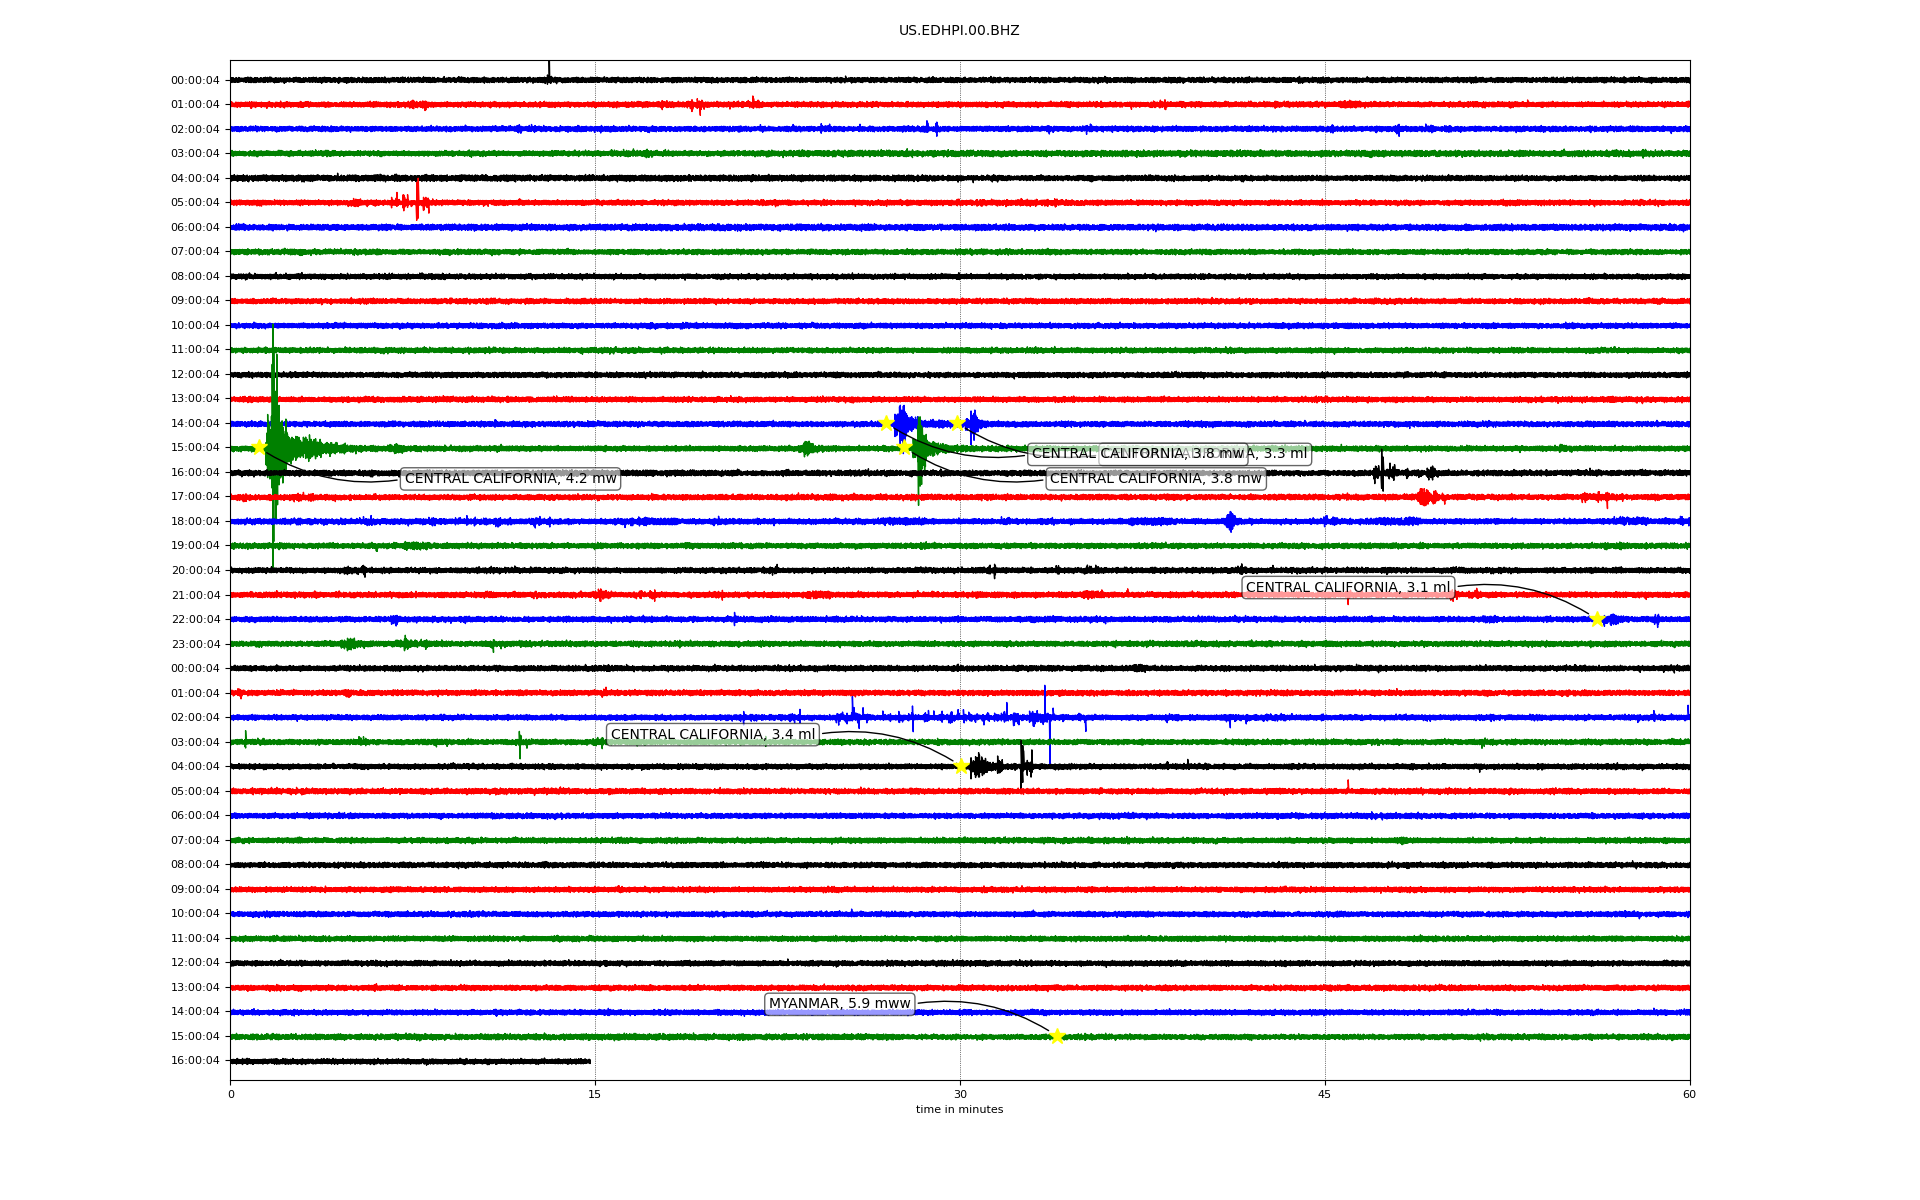Click the 60 tick label on x-axis
Viewport: 1920px width, 1200px height.
coord(1689,1094)
